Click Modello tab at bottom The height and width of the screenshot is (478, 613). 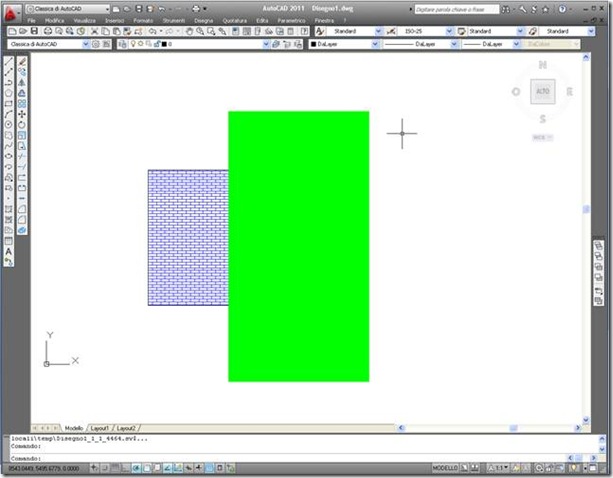tap(74, 428)
